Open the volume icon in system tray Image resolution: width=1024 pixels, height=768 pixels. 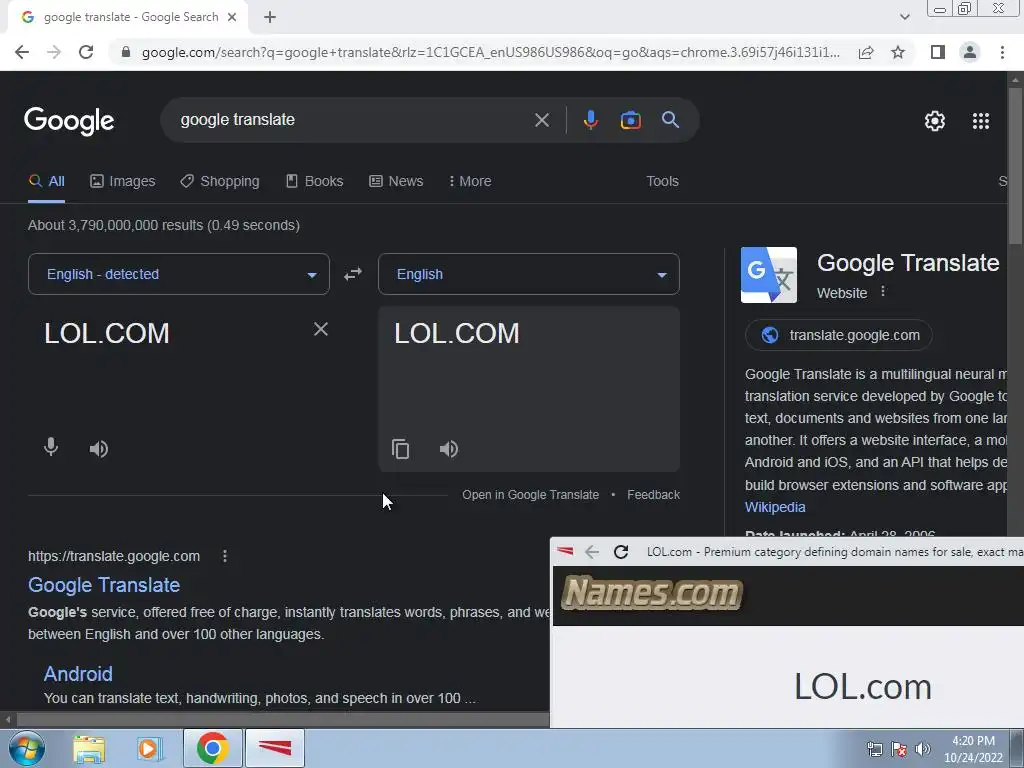pos(923,749)
